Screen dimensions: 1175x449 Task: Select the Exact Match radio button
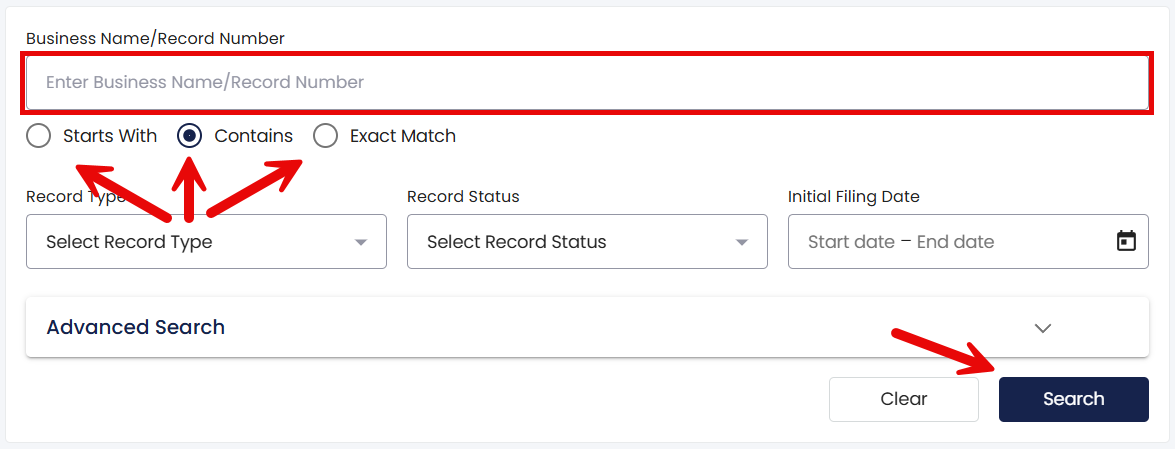325,136
